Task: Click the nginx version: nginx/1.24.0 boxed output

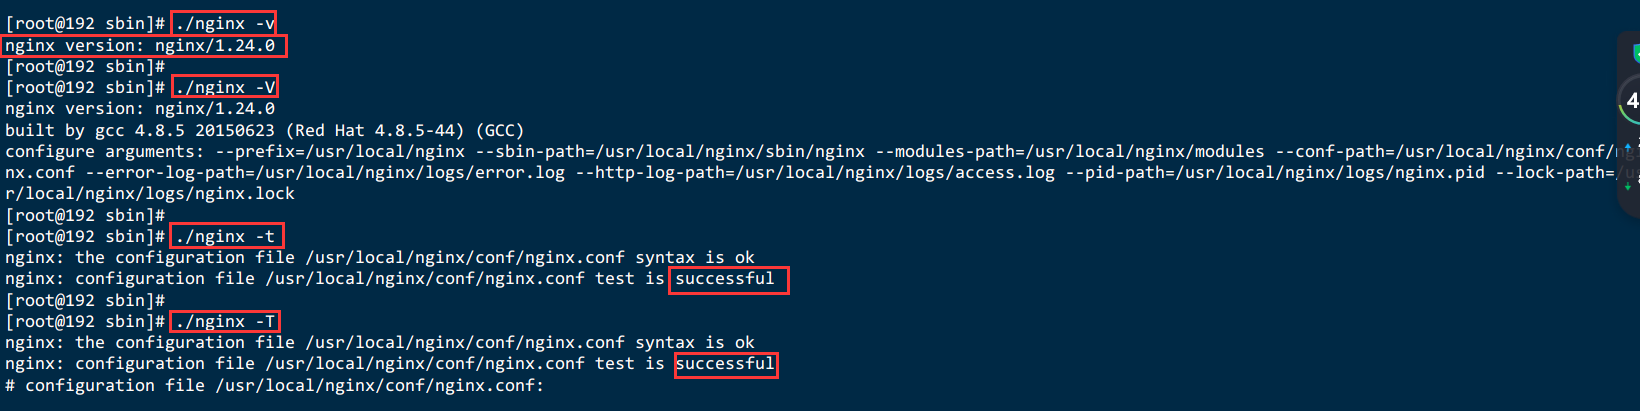Action: pyautogui.click(x=143, y=45)
